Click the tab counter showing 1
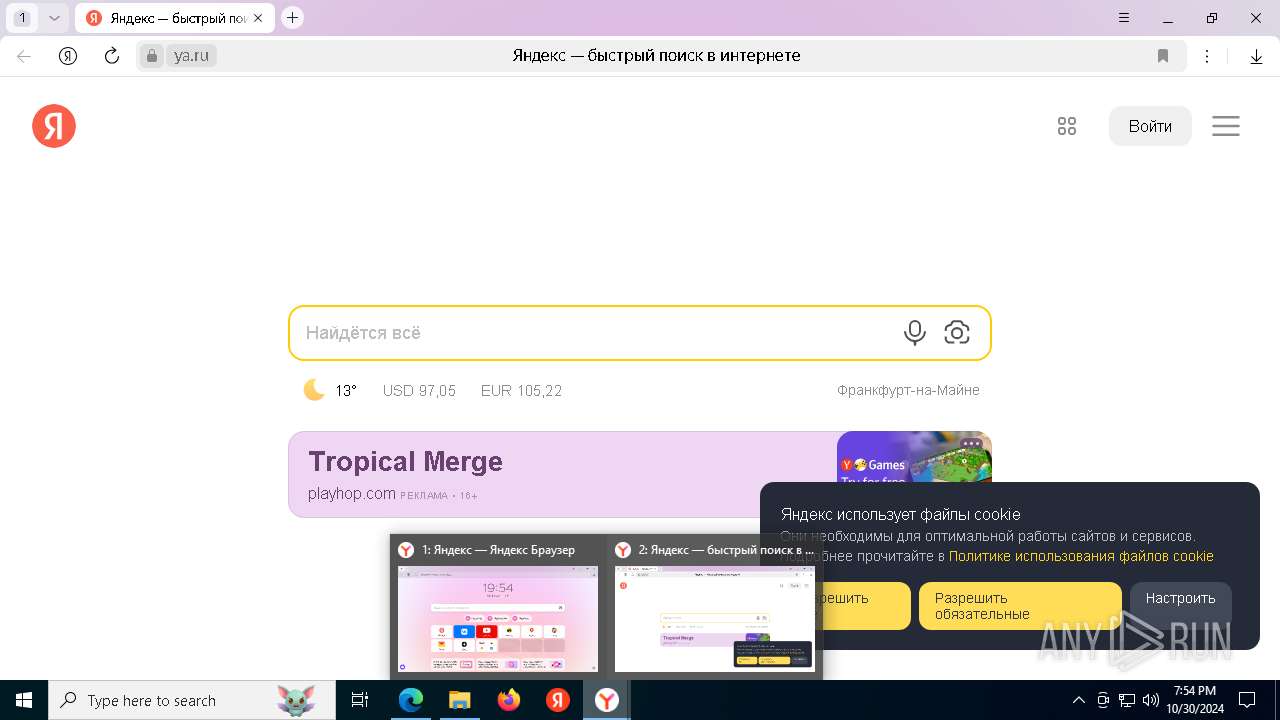 [22, 18]
